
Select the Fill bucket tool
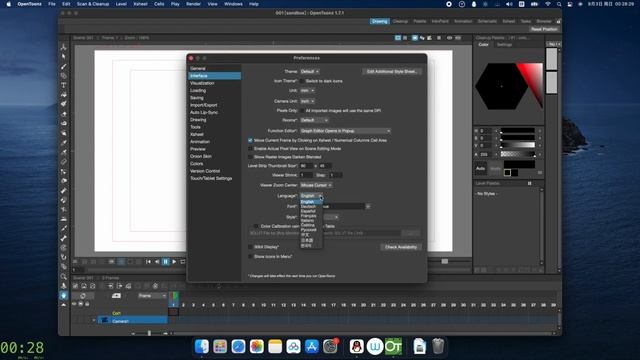(x=64, y=95)
